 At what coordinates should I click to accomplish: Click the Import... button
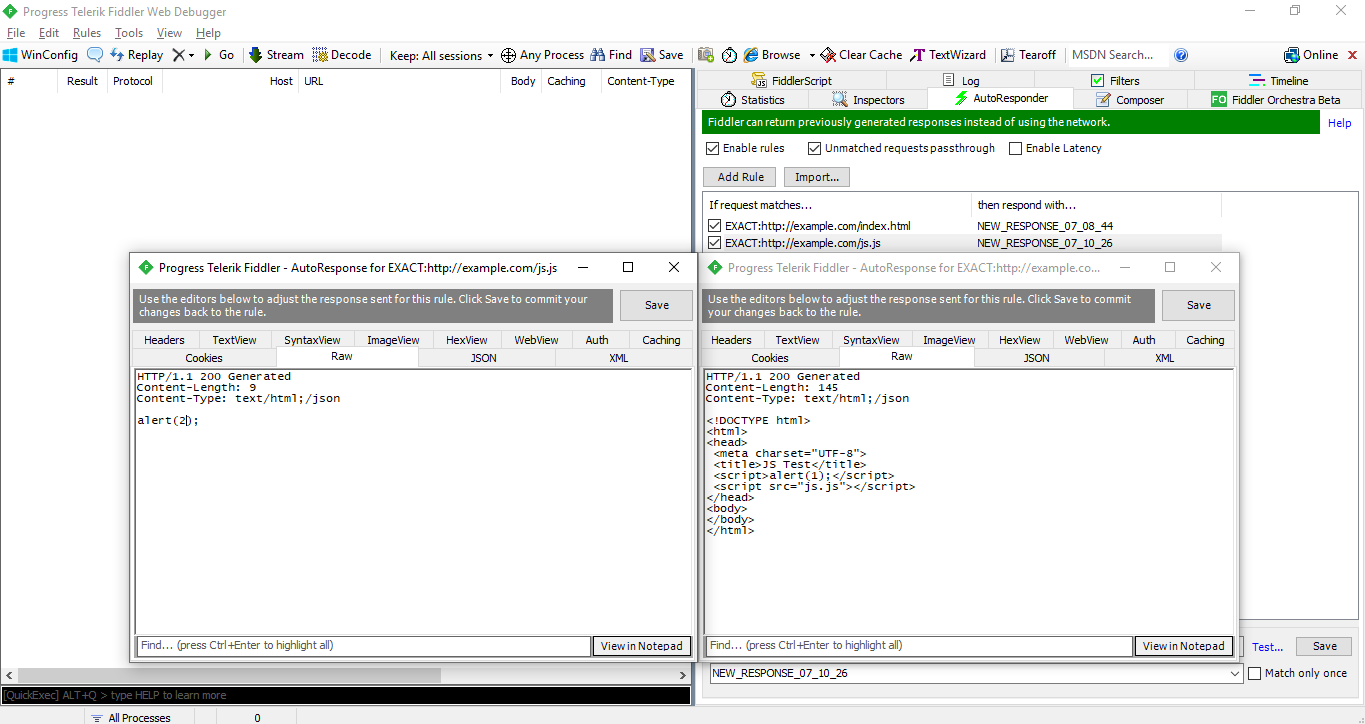pos(817,177)
